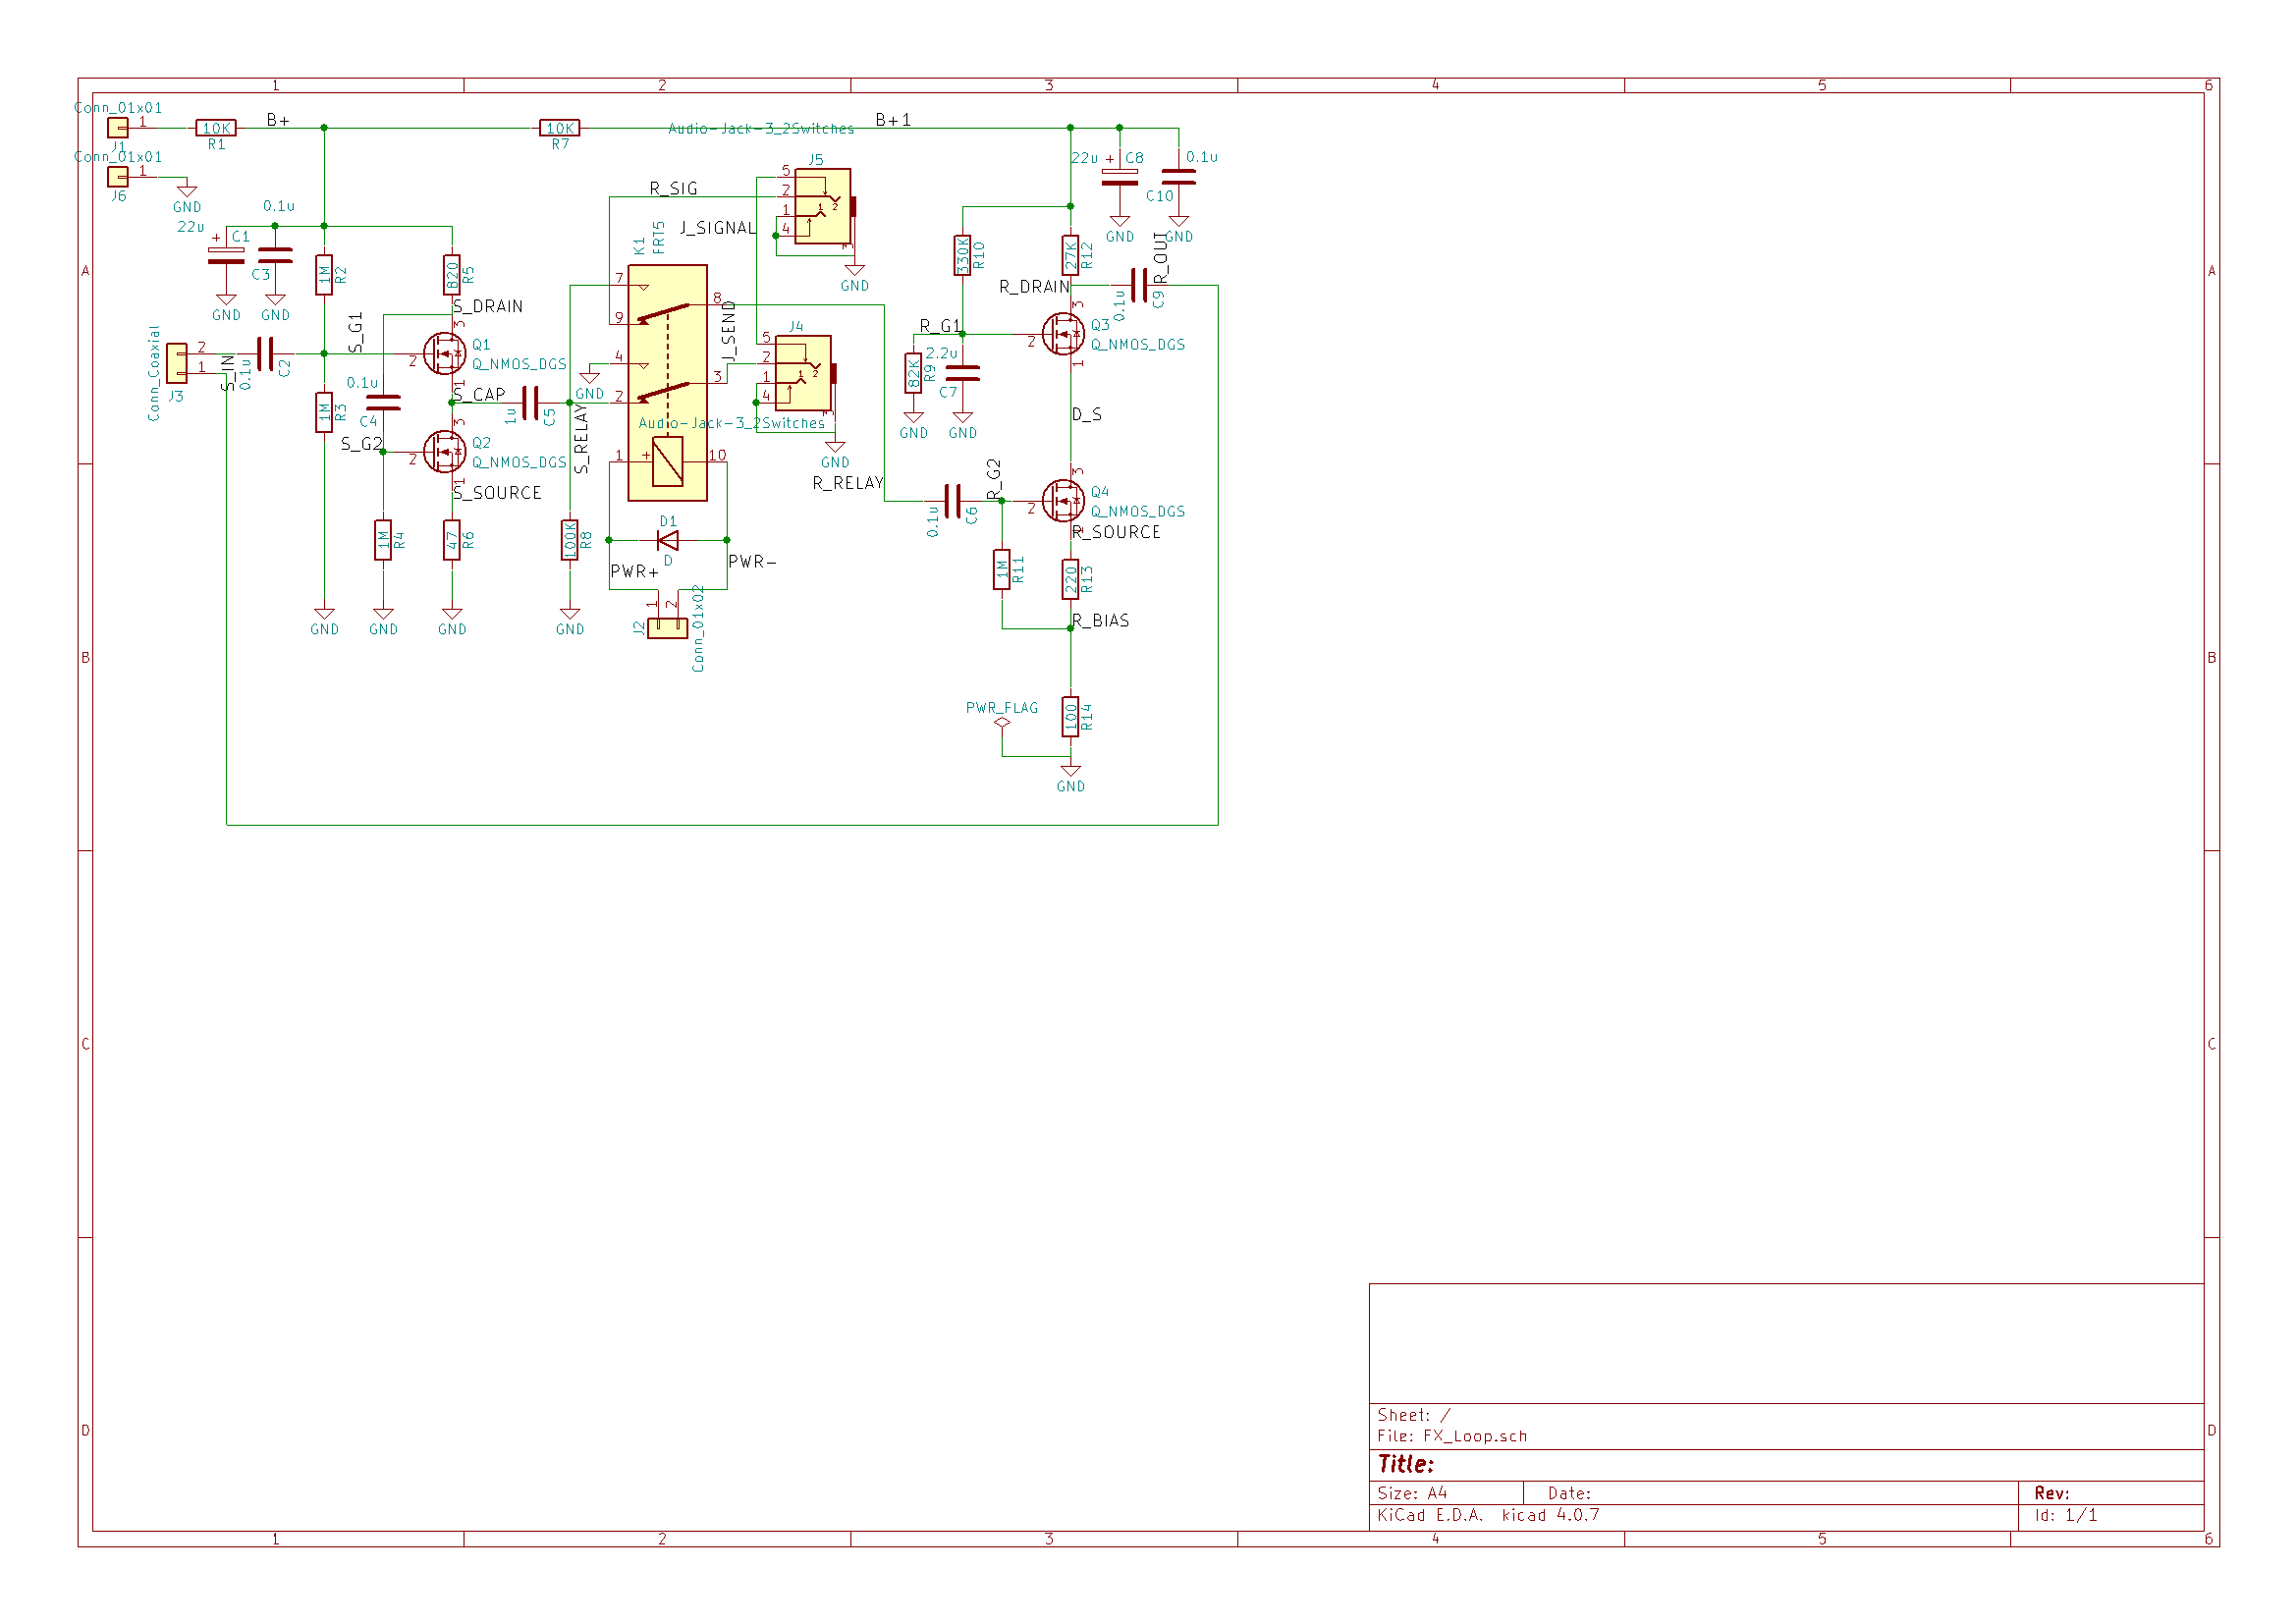Select the D1 diode symbol
The height and width of the screenshot is (1623, 2296).
(x=667, y=541)
